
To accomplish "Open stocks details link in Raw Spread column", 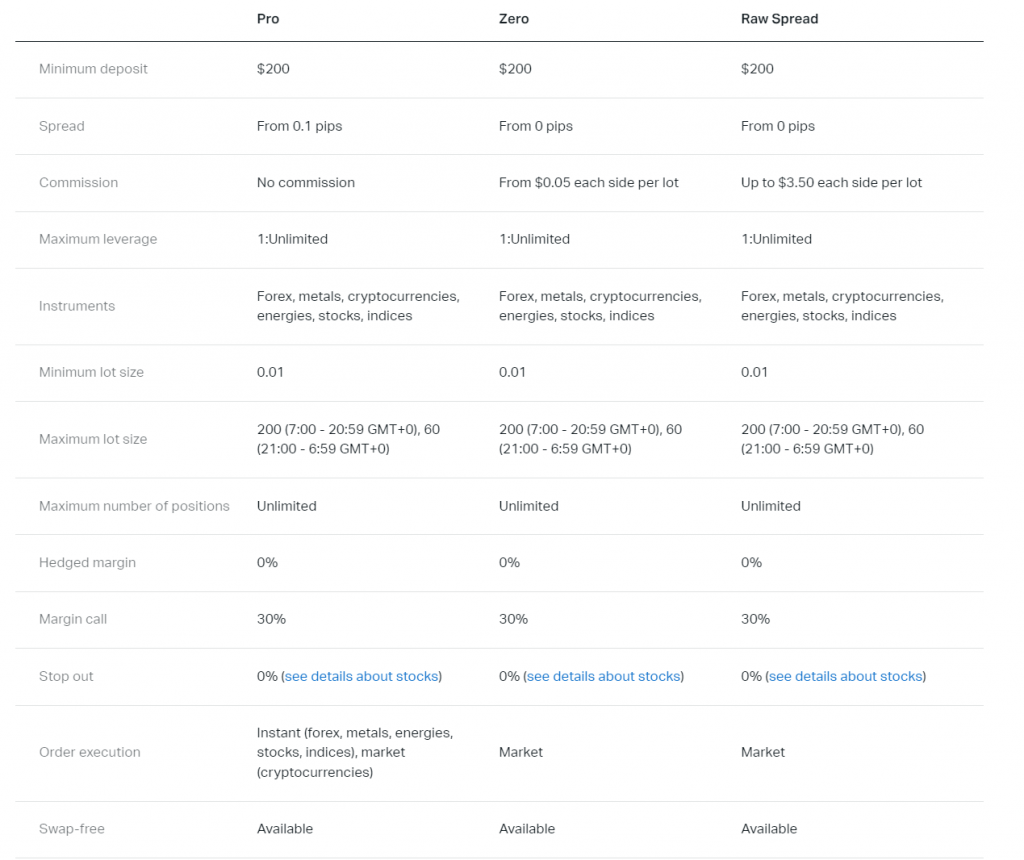I will point(845,677).
